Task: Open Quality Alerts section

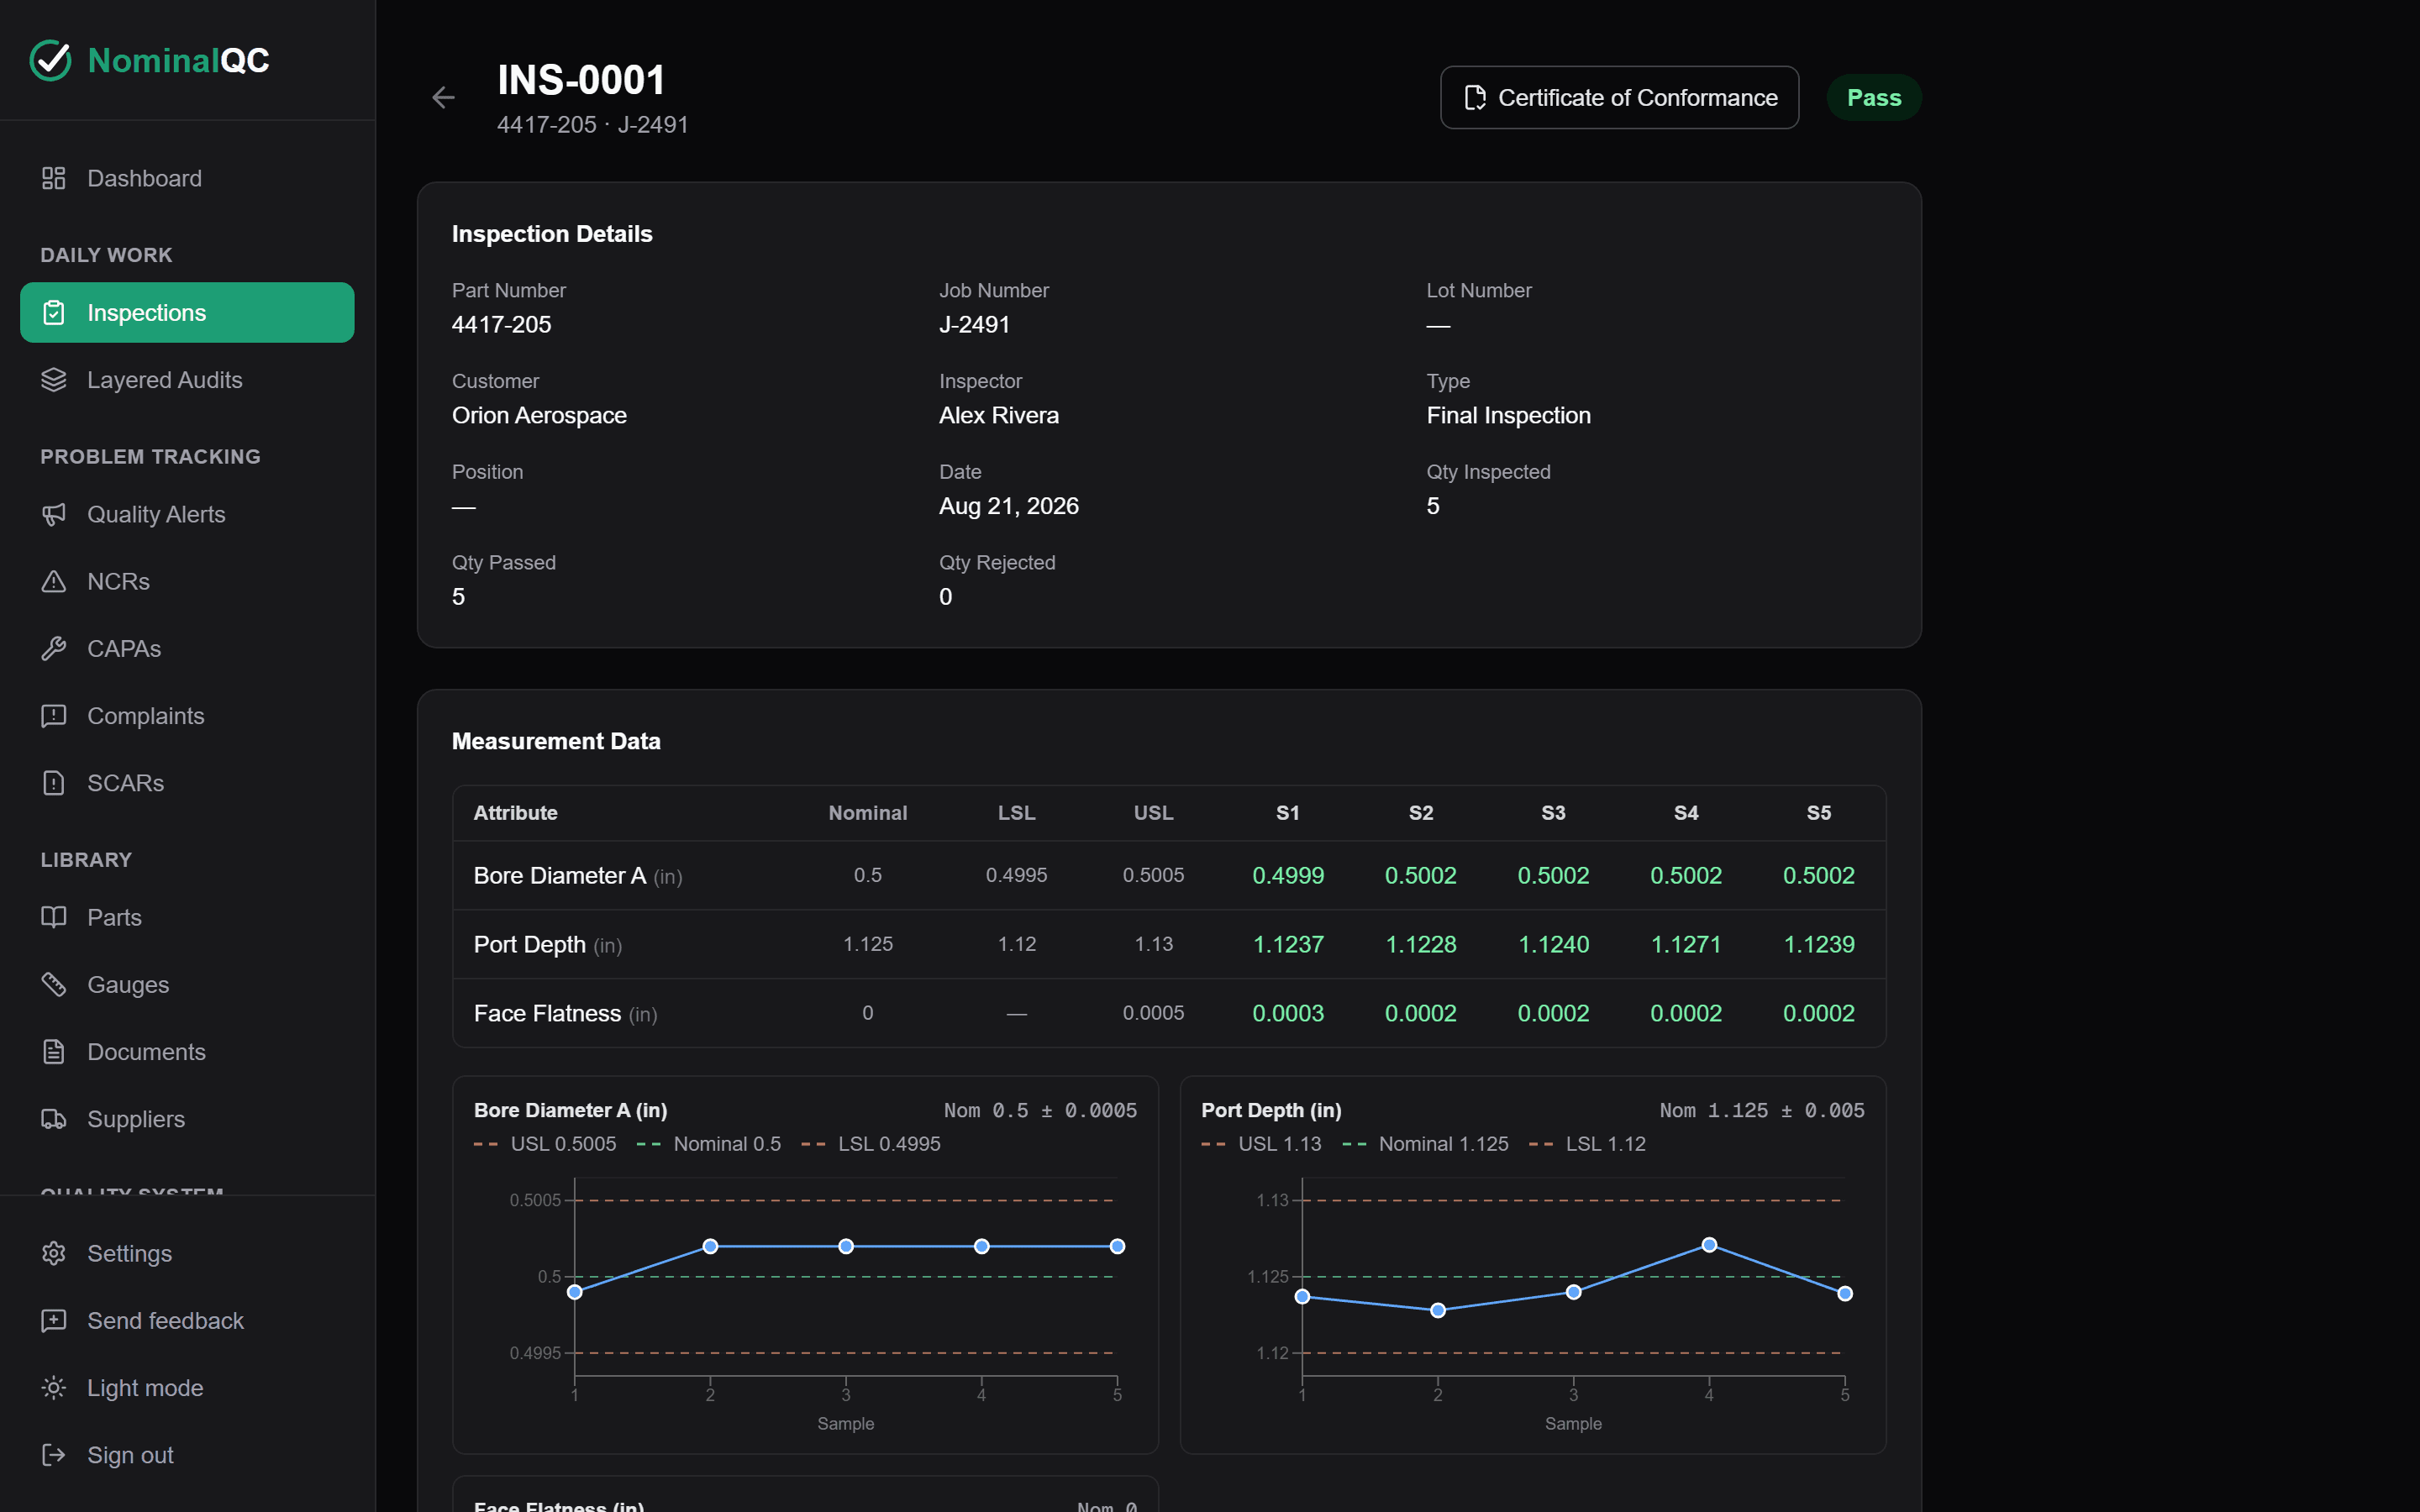Action: (187, 514)
